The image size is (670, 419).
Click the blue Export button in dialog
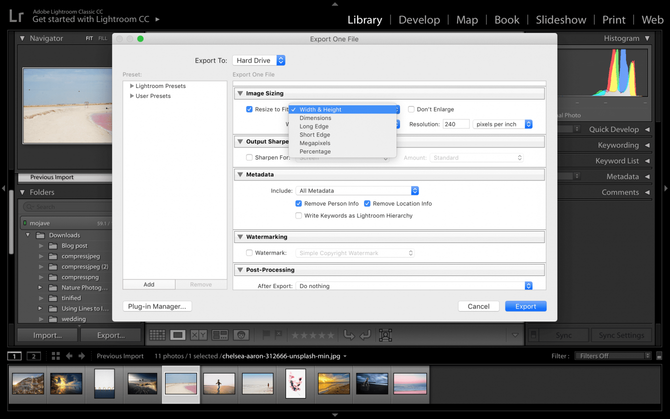[x=526, y=306]
